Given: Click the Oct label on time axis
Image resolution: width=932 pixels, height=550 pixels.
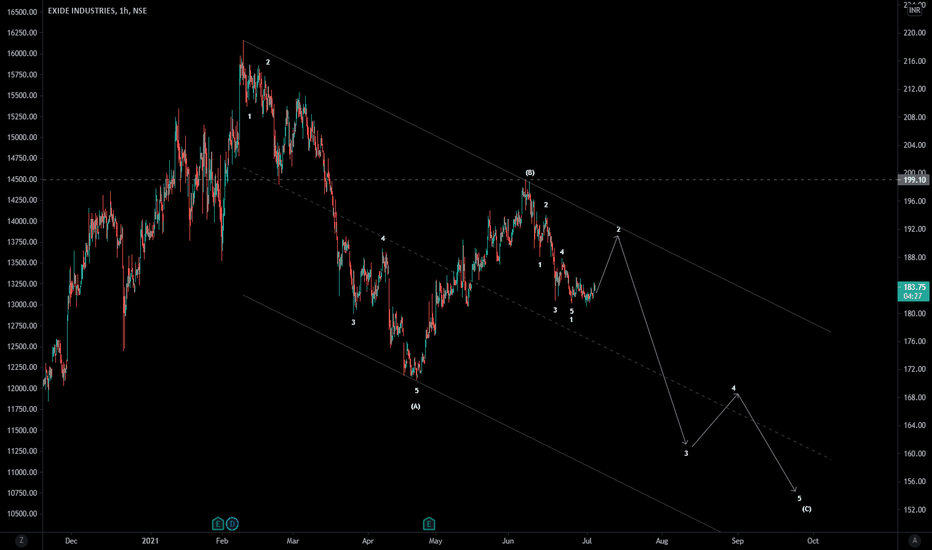Looking at the screenshot, I should pos(813,541).
